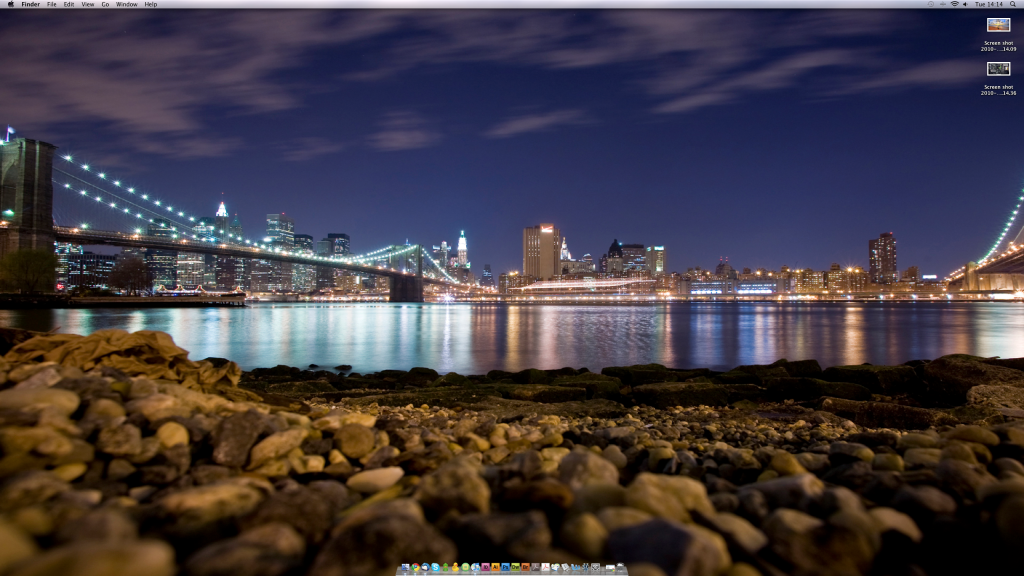
Task: Open the Go menu
Action: point(105,4)
